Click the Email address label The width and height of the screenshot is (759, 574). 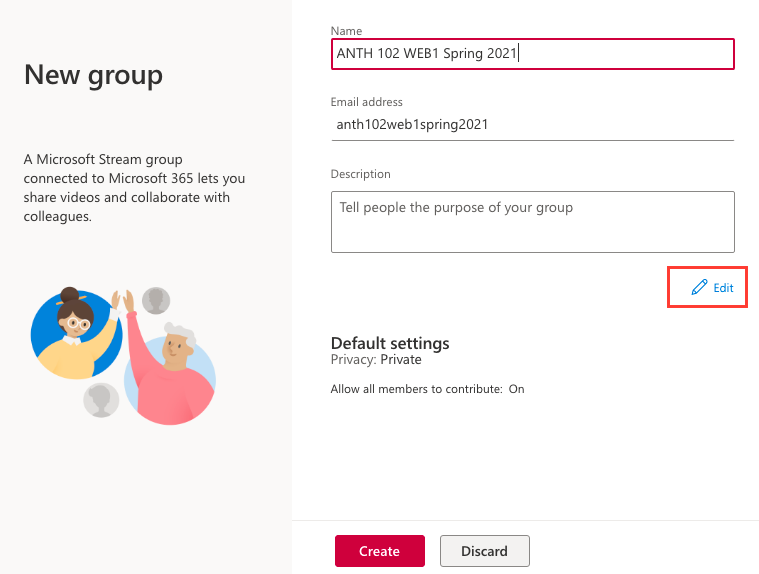[x=366, y=102]
